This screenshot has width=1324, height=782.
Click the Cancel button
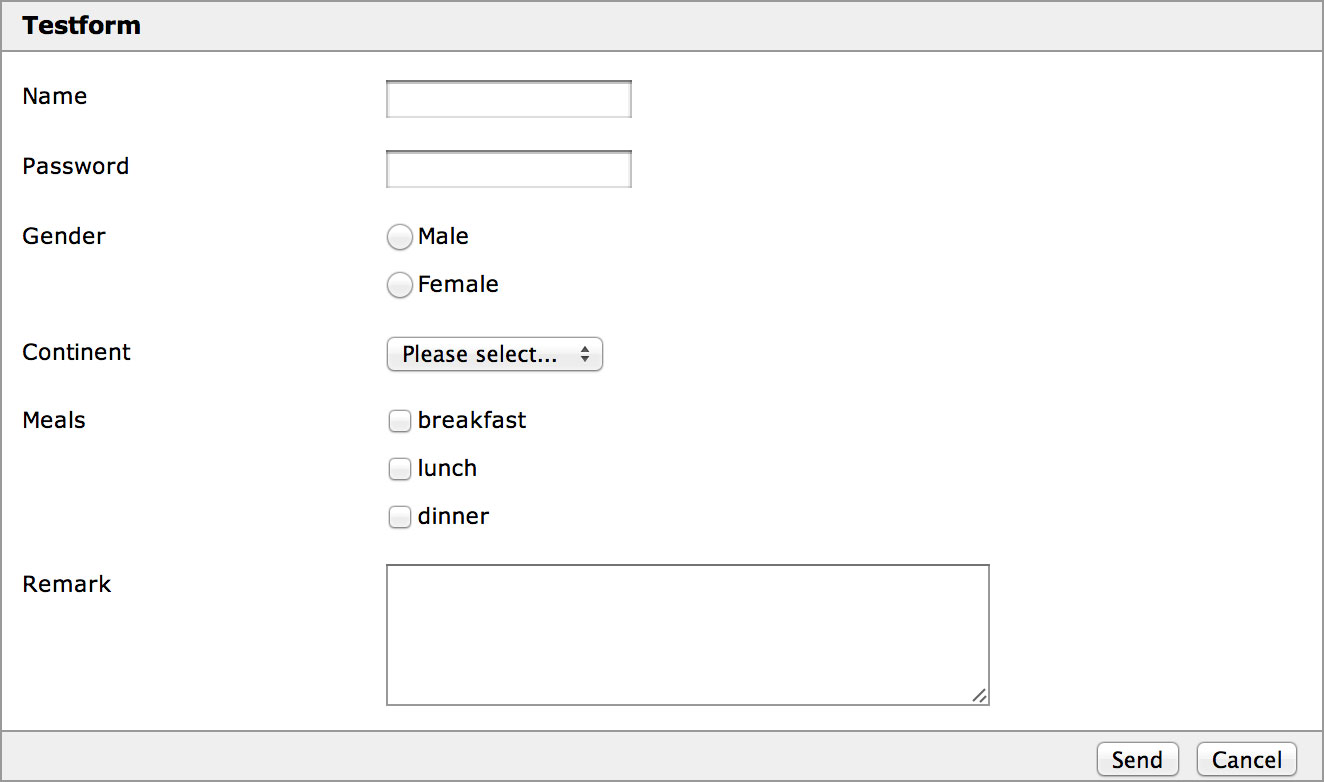point(1246,759)
